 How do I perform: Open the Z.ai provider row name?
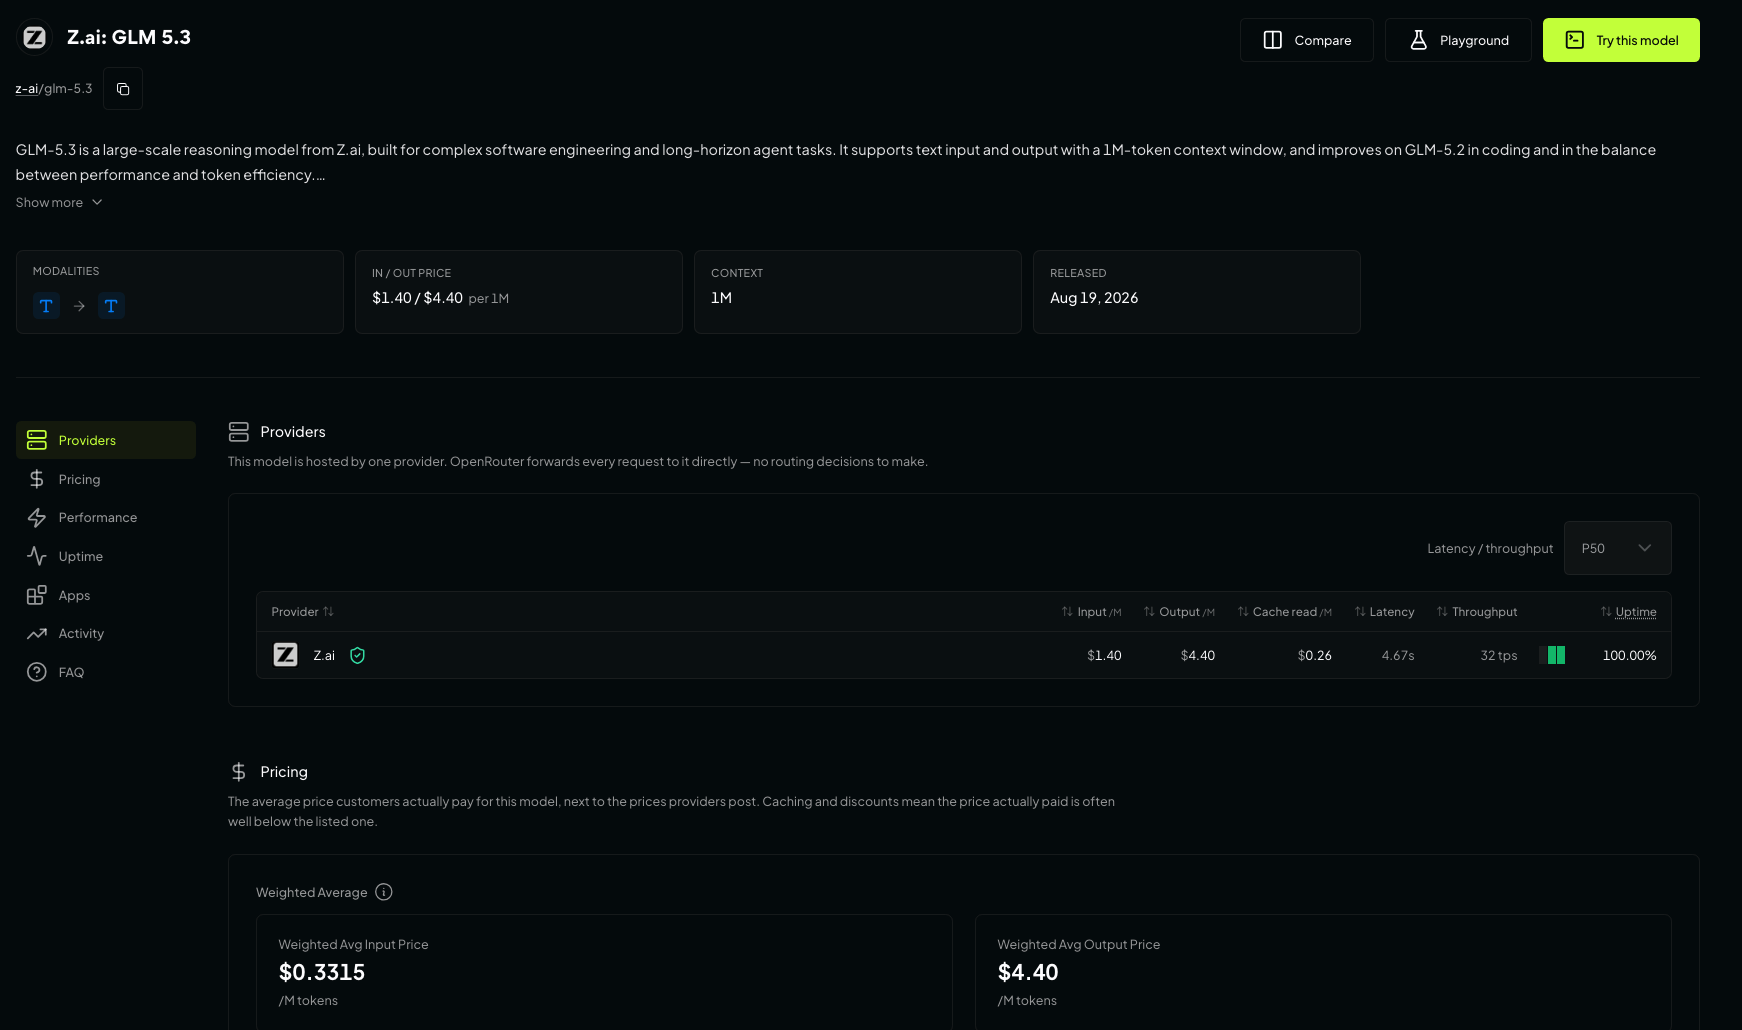(324, 656)
